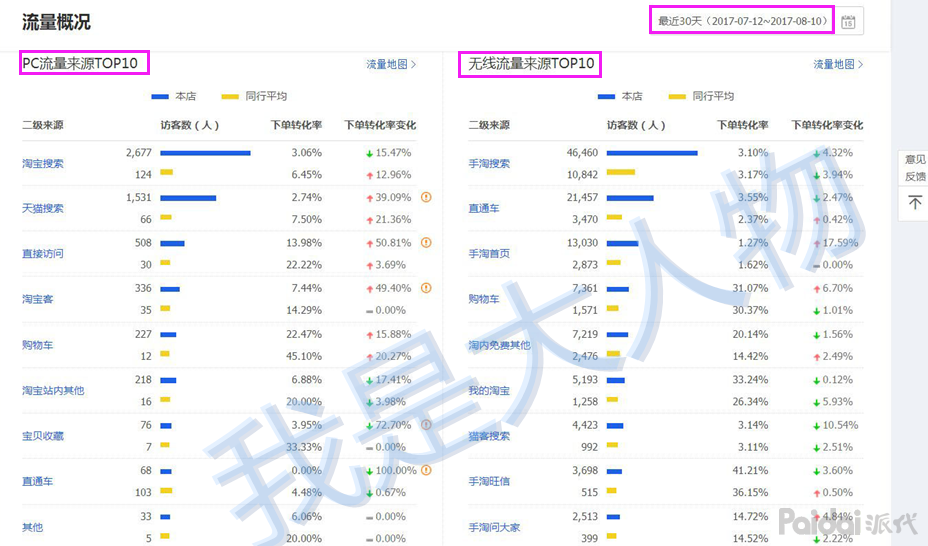The height and width of the screenshot is (546, 928).
Task: Open PC source 购物车
Action: pyautogui.click(x=37, y=344)
